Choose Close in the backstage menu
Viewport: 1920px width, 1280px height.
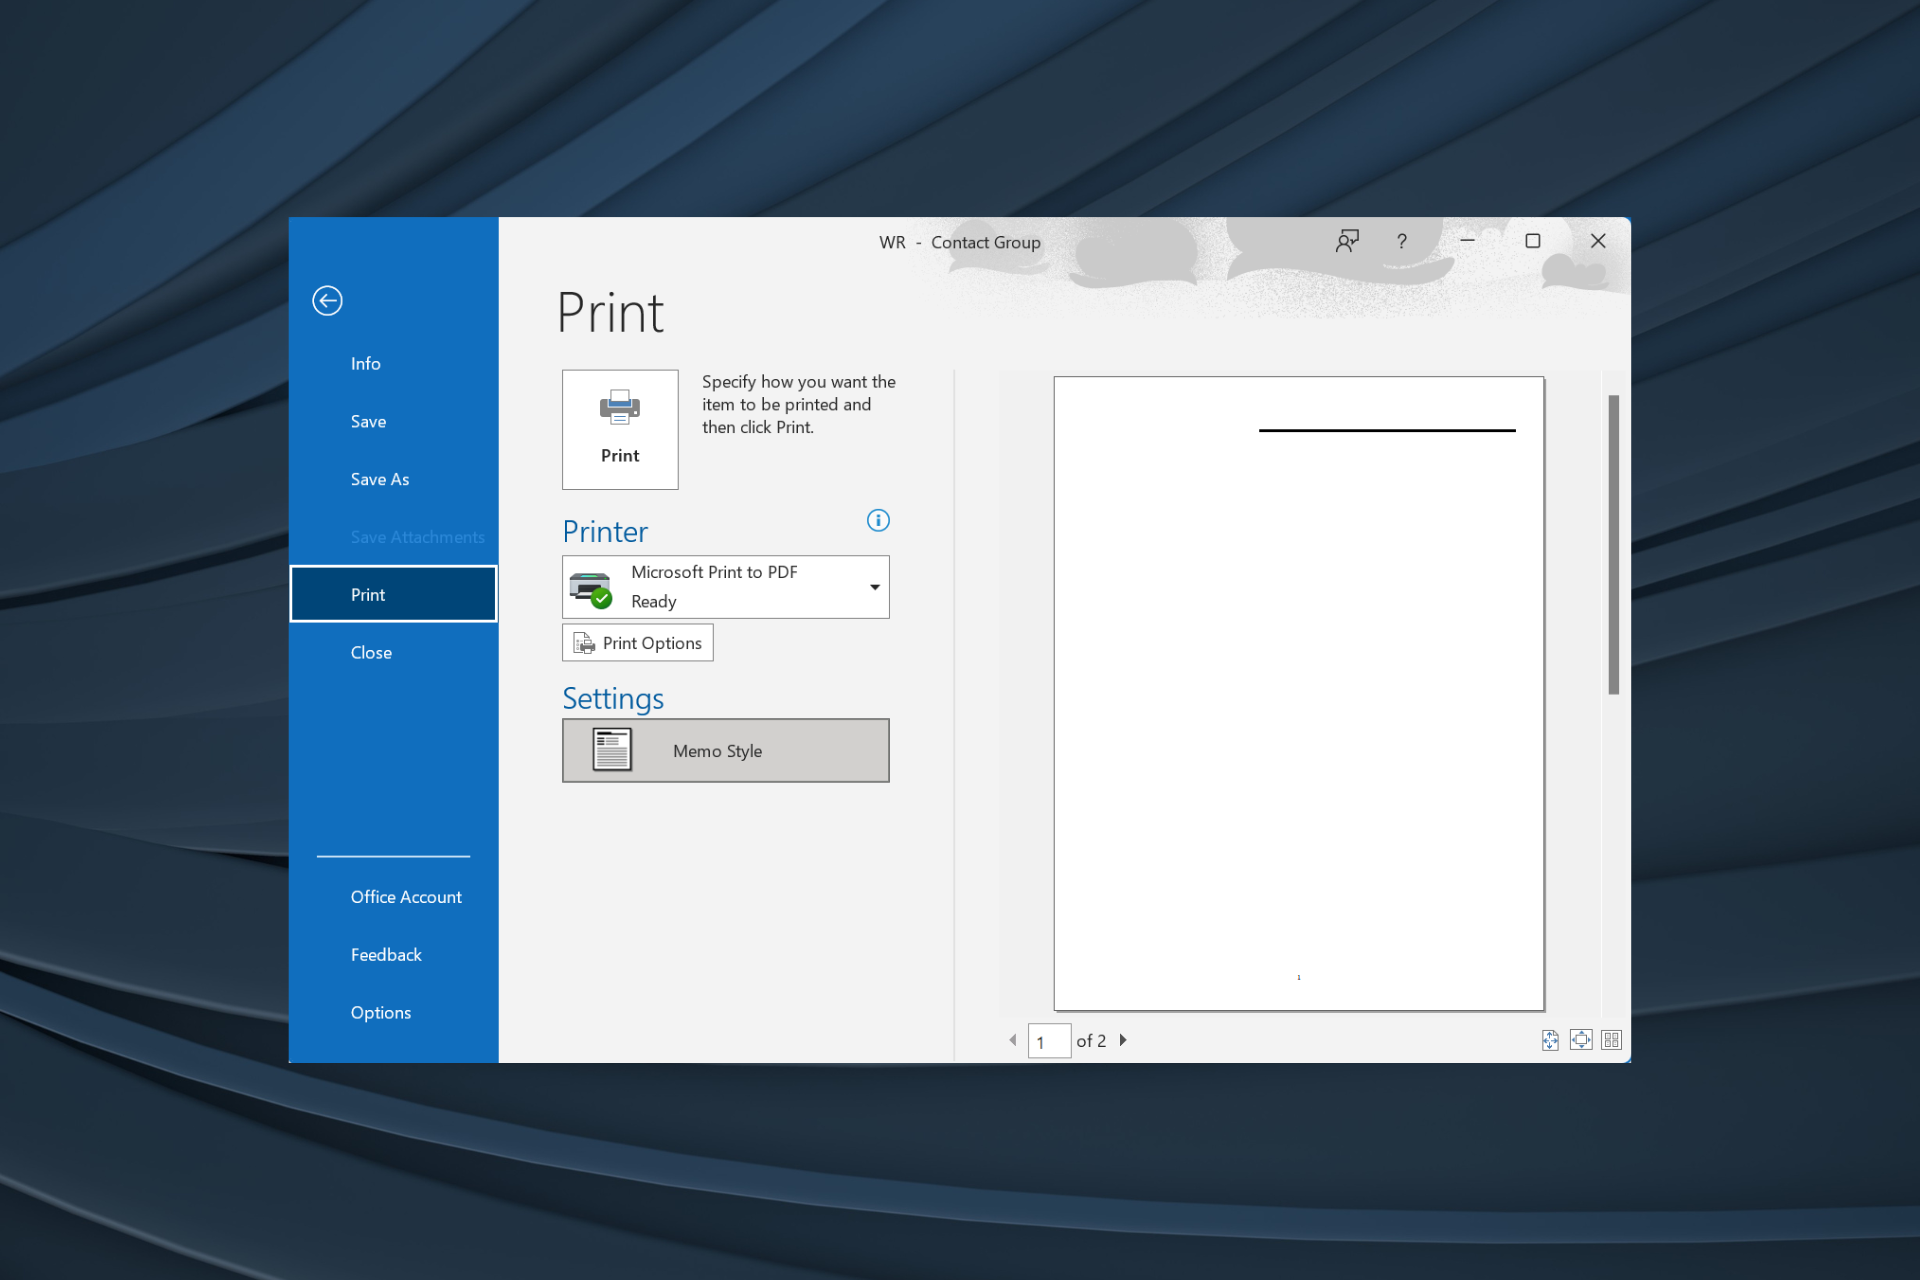pyautogui.click(x=394, y=653)
